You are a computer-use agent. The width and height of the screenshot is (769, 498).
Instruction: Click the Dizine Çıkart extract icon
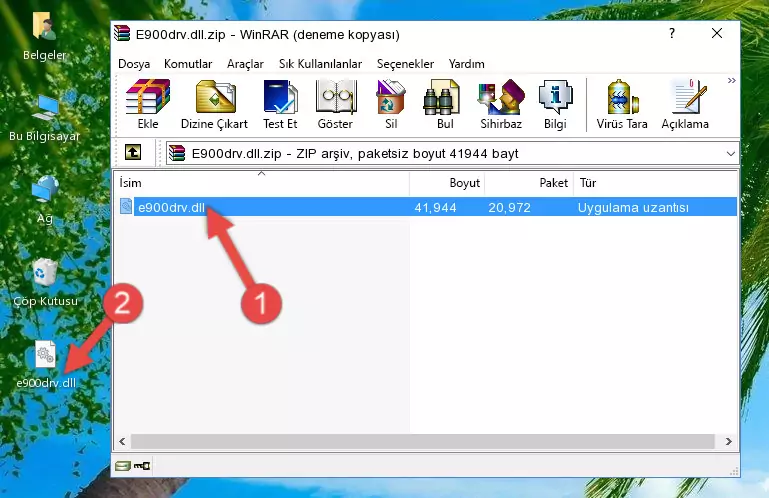(x=214, y=105)
